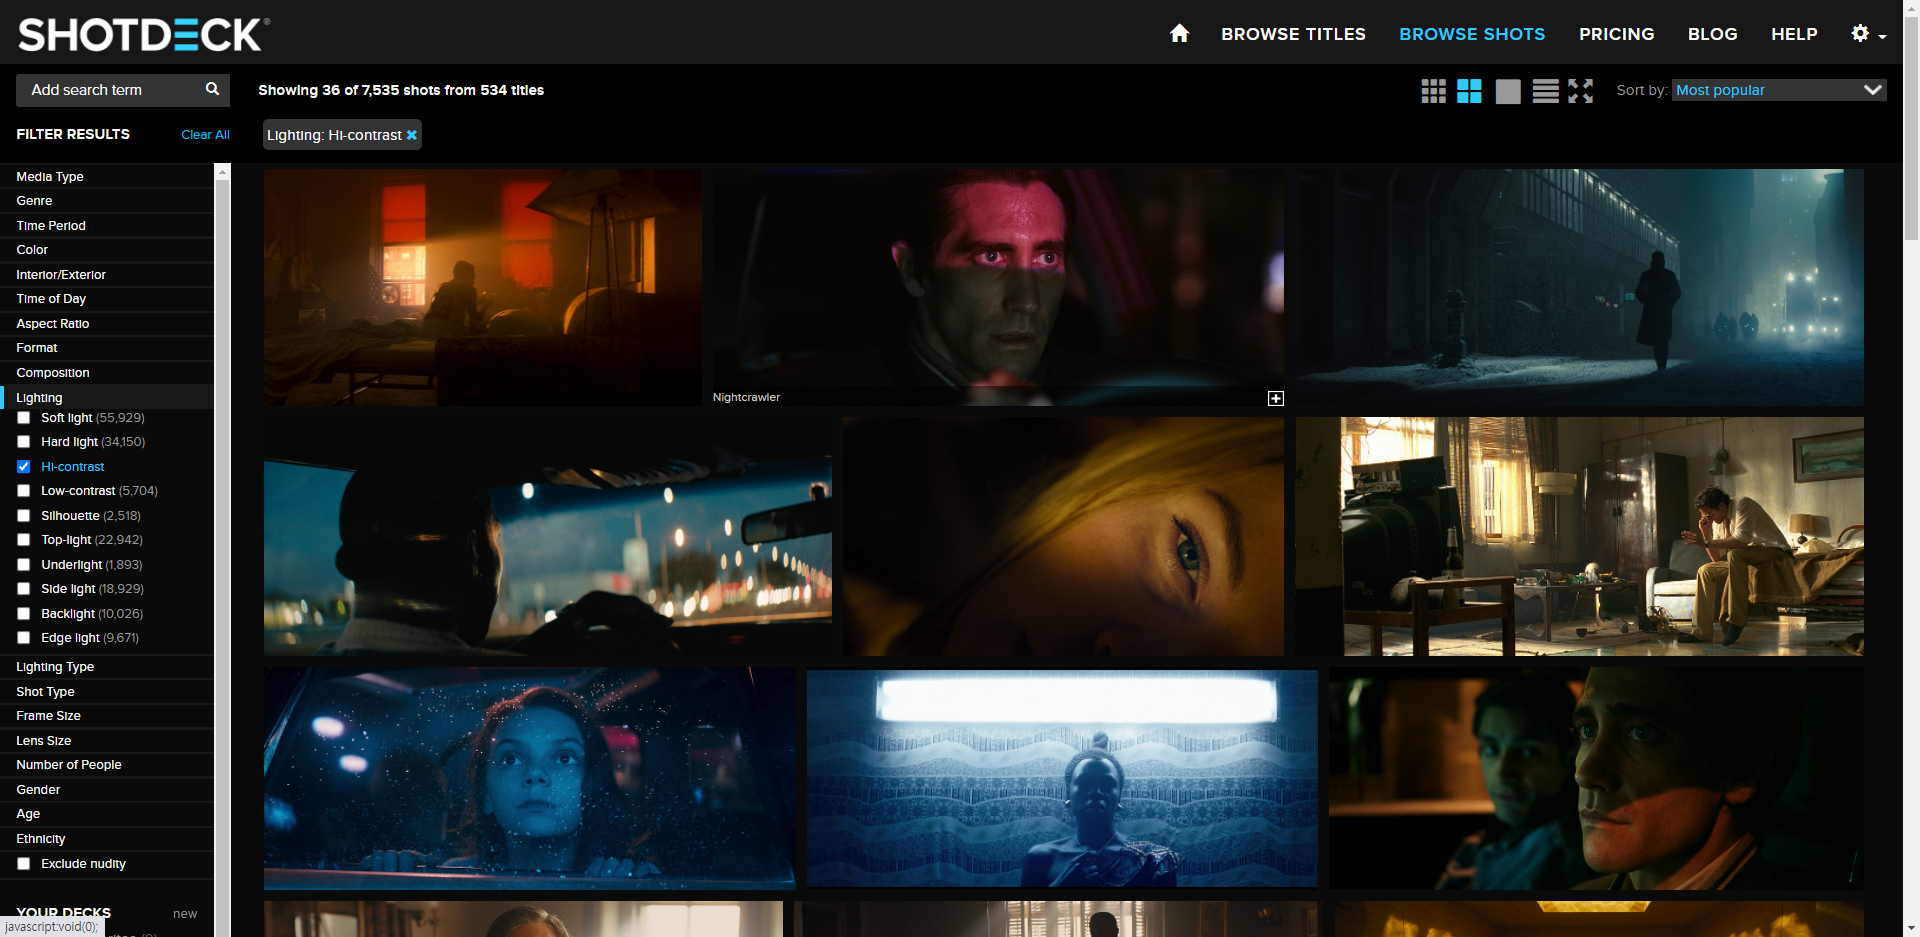Viewport: 1920px width, 937px height.
Task: Open the car interior night bokeh shot
Action: pyautogui.click(x=547, y=536)
